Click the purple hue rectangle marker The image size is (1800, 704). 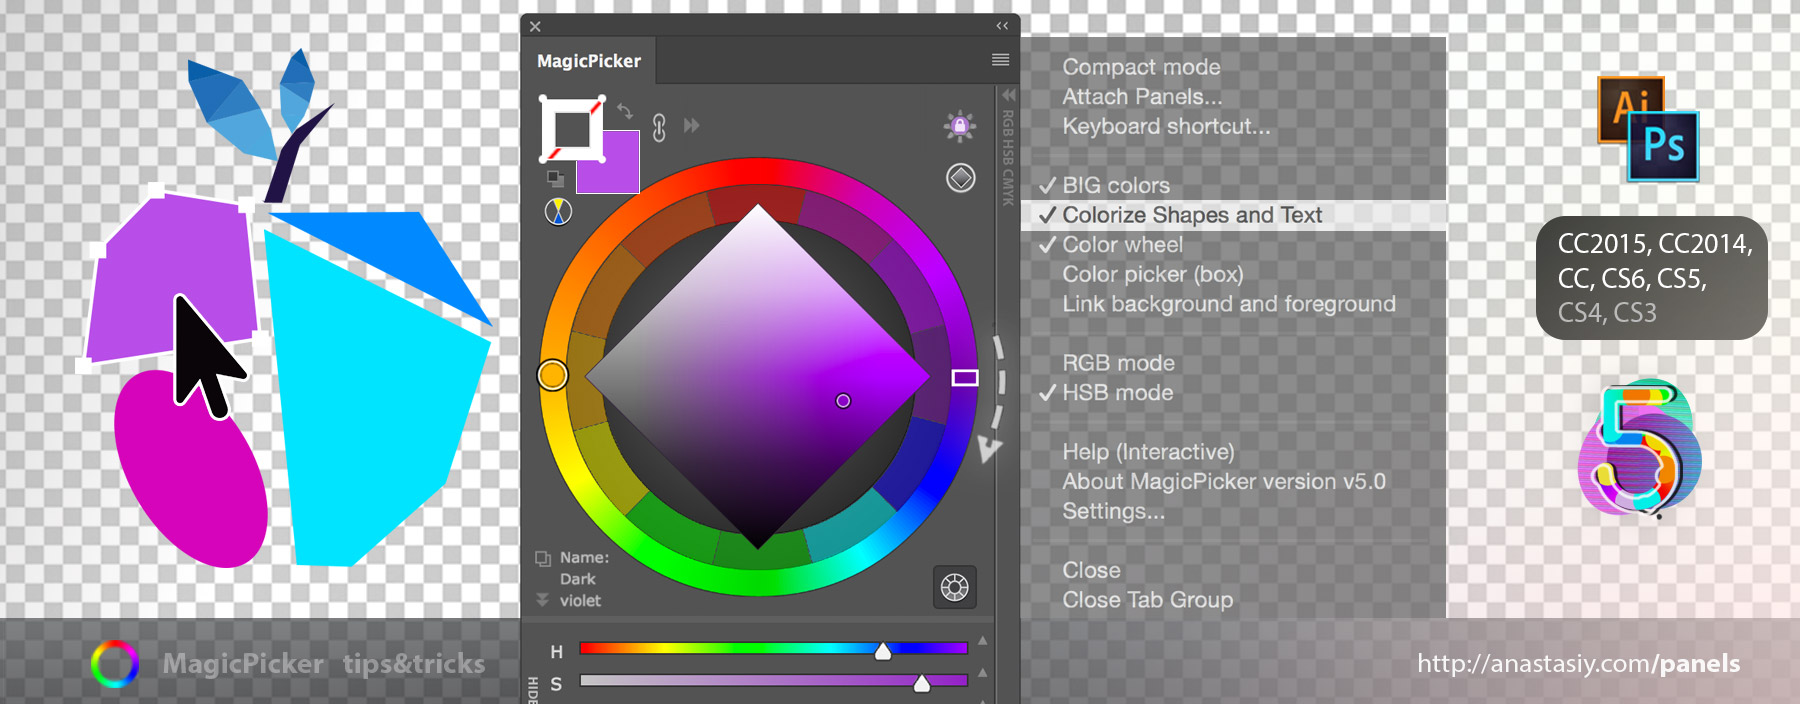click(965, 377)
